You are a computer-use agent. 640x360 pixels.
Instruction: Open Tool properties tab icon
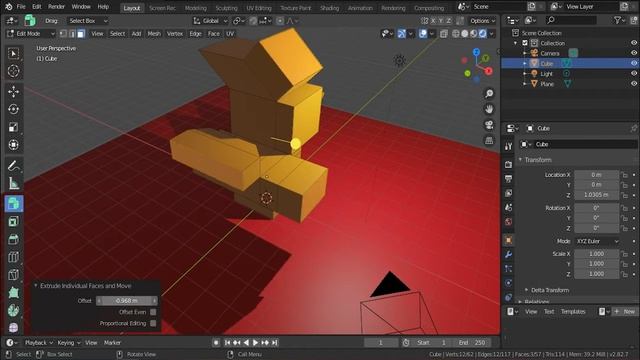point(508,147)
